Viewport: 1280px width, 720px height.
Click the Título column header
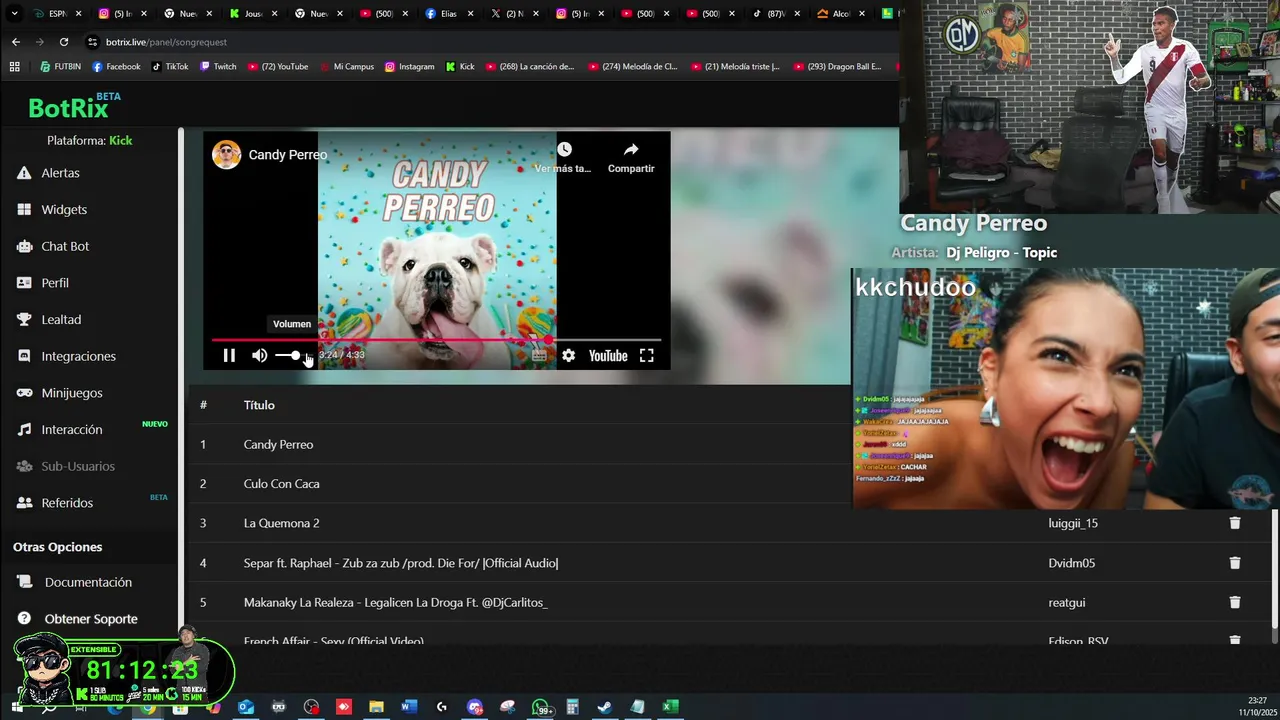259,405
